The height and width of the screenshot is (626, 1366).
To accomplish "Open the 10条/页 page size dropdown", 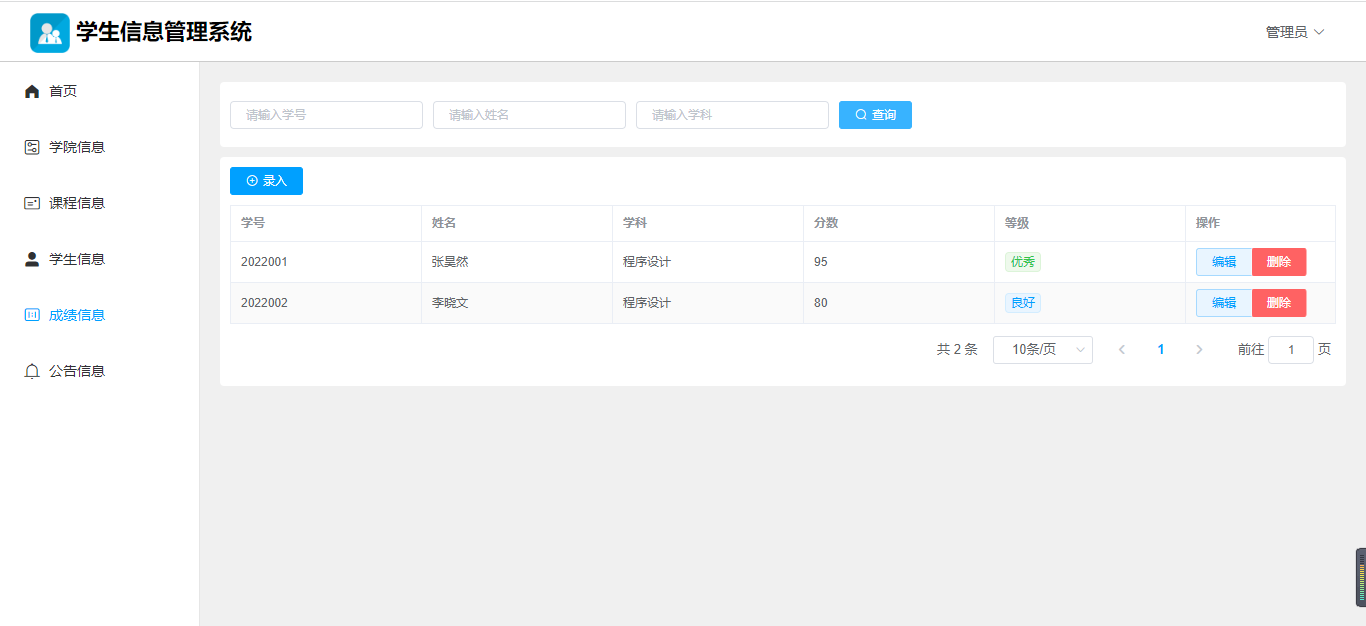I will tap(1042, 350).
